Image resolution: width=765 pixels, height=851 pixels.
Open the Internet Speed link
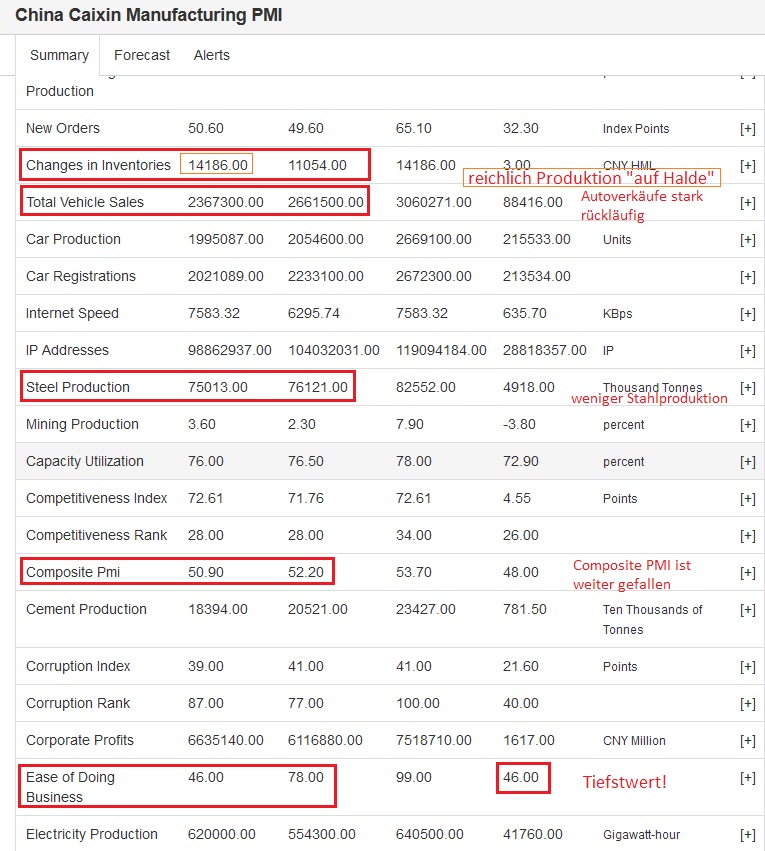point(72,313)
